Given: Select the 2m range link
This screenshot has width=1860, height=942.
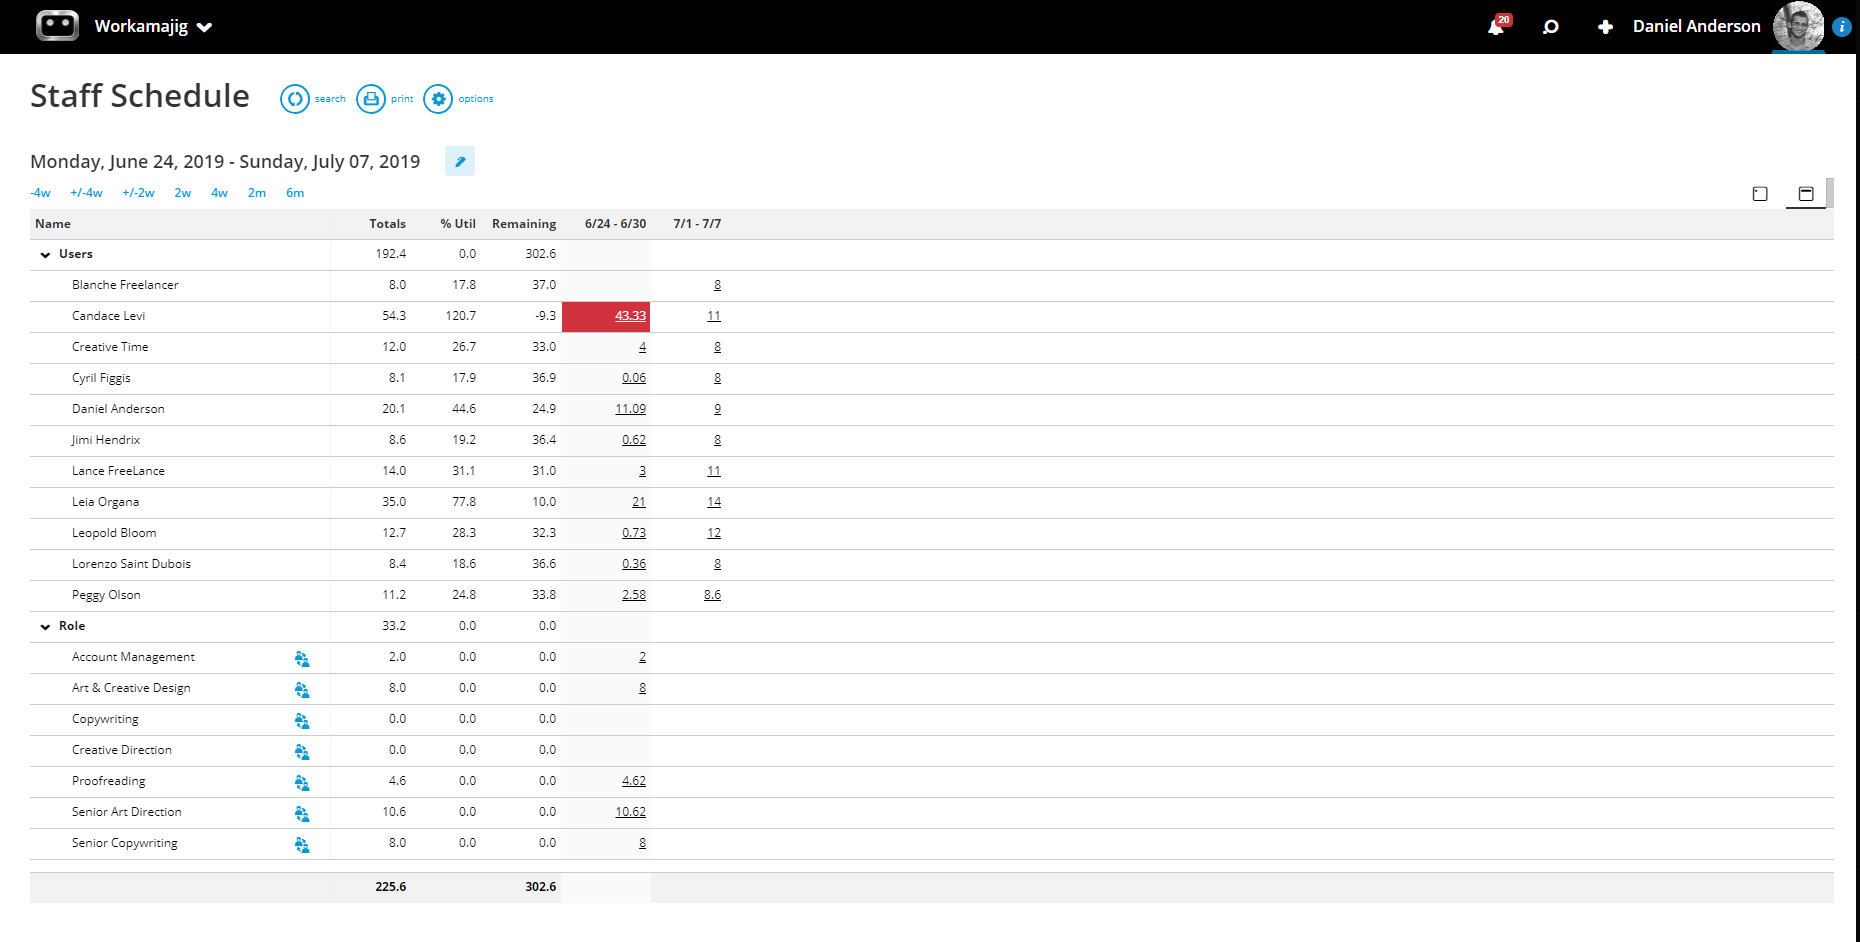Looking at the screenshot, I should (x=257, y=193).
